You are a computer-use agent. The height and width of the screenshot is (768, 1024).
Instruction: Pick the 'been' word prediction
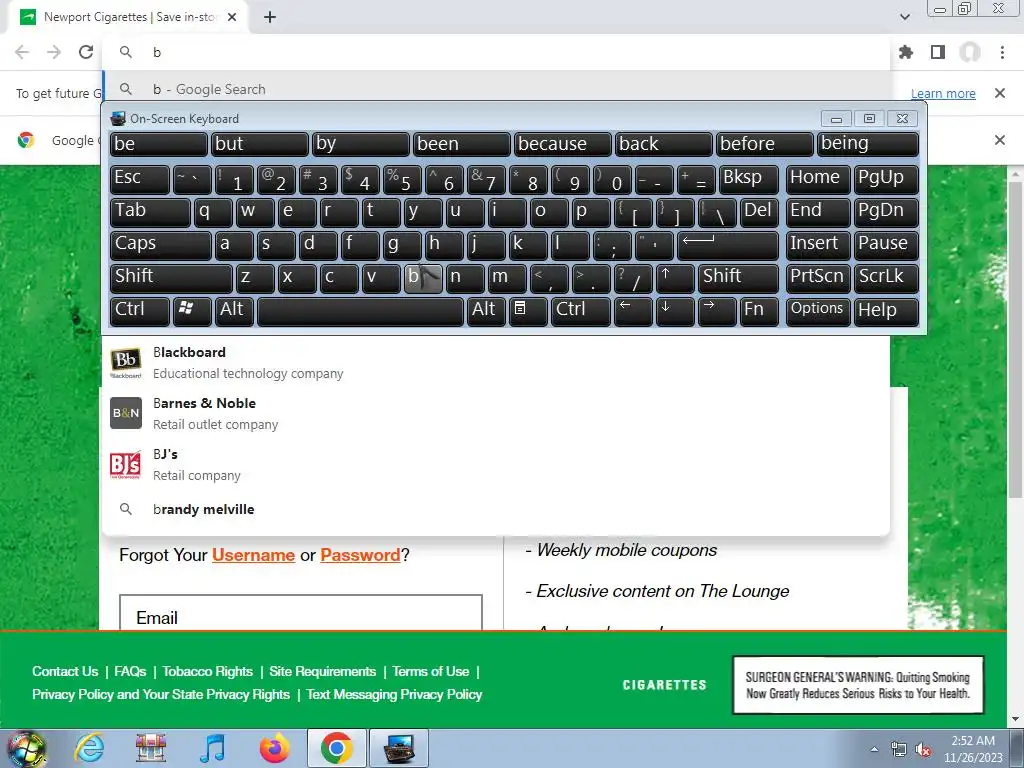point(461,144)
